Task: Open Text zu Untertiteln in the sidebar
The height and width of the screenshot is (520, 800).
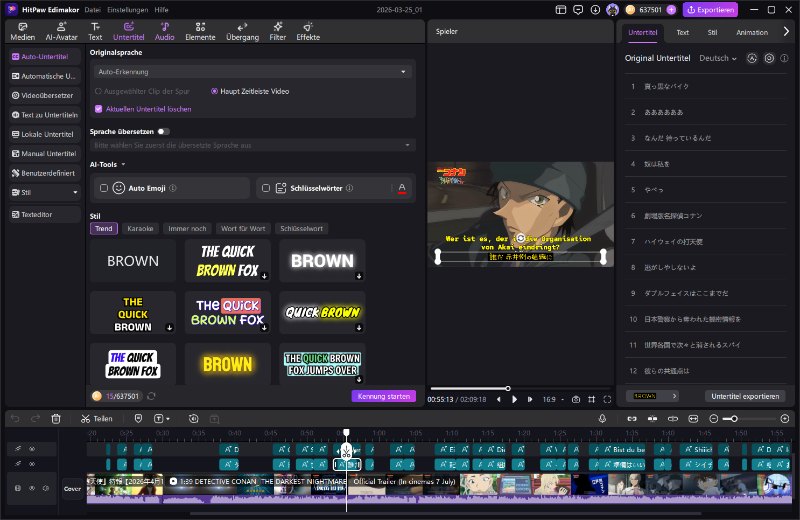Action: coord(44,115)
